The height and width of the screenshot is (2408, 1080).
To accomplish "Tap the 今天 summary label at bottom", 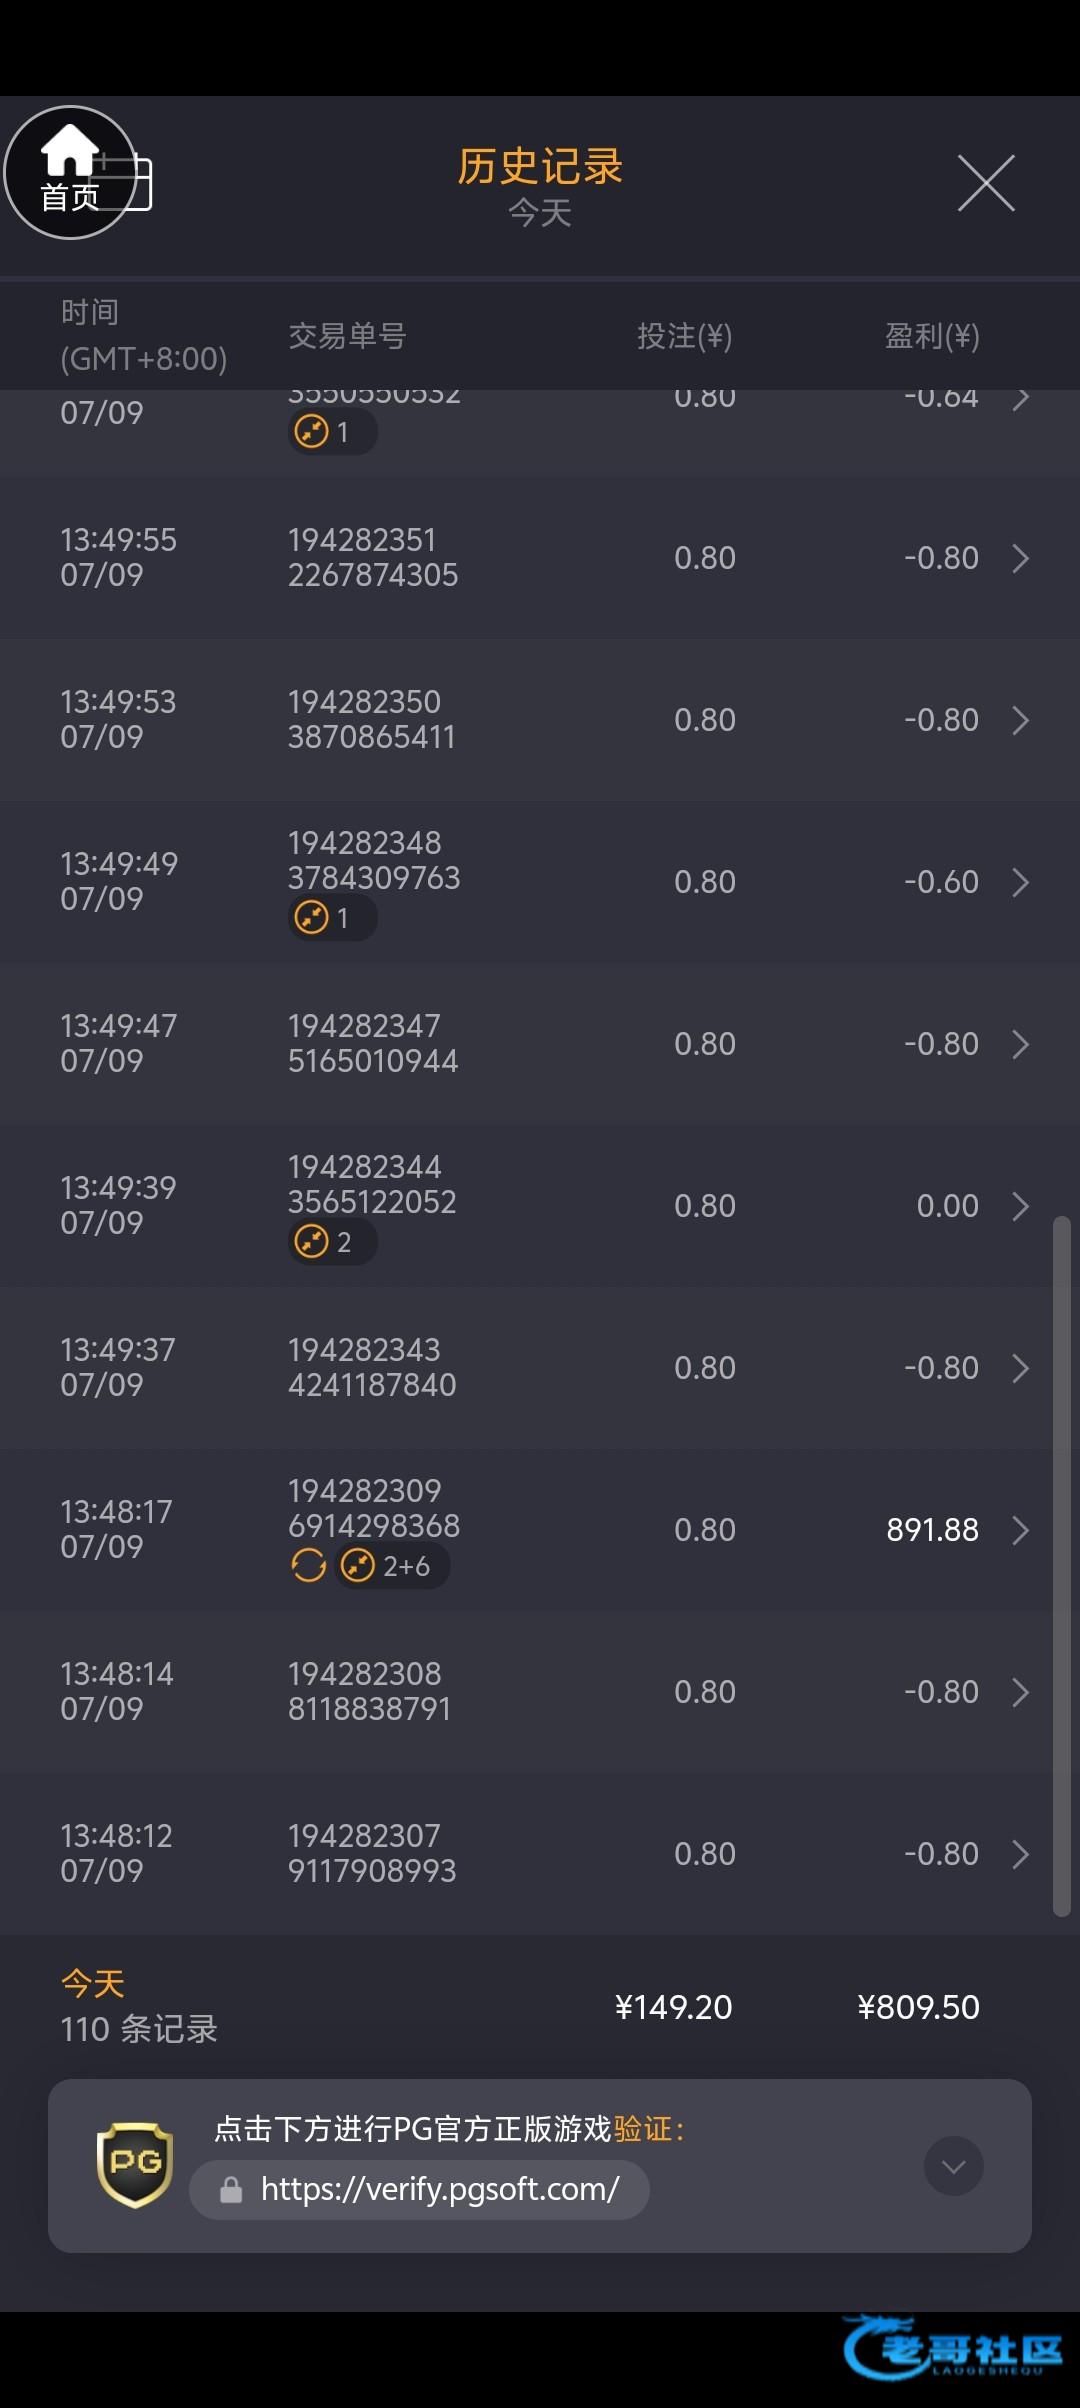I will click(x=93, y=1984).
